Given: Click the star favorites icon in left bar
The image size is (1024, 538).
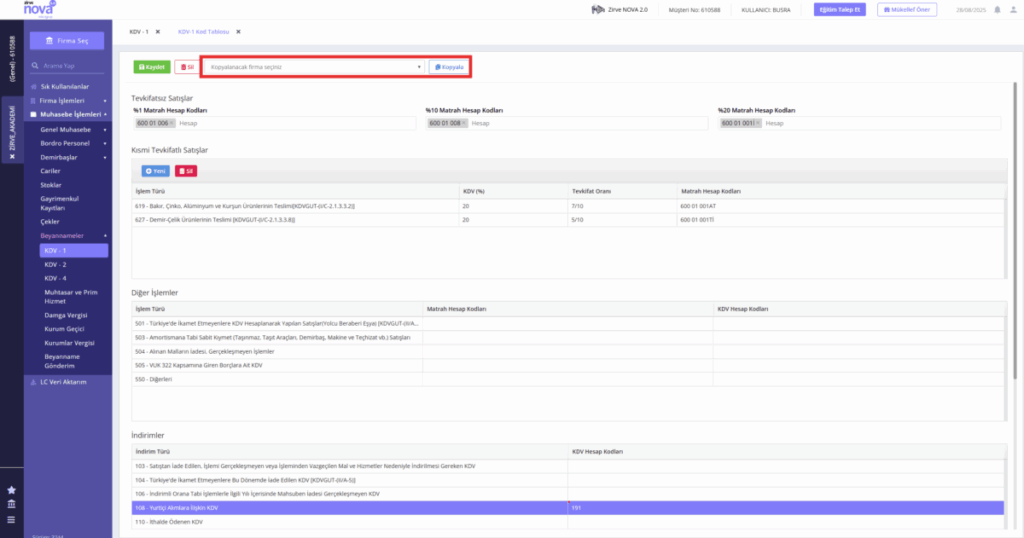Looking at the screenshot, I should [x=11, y=490].
